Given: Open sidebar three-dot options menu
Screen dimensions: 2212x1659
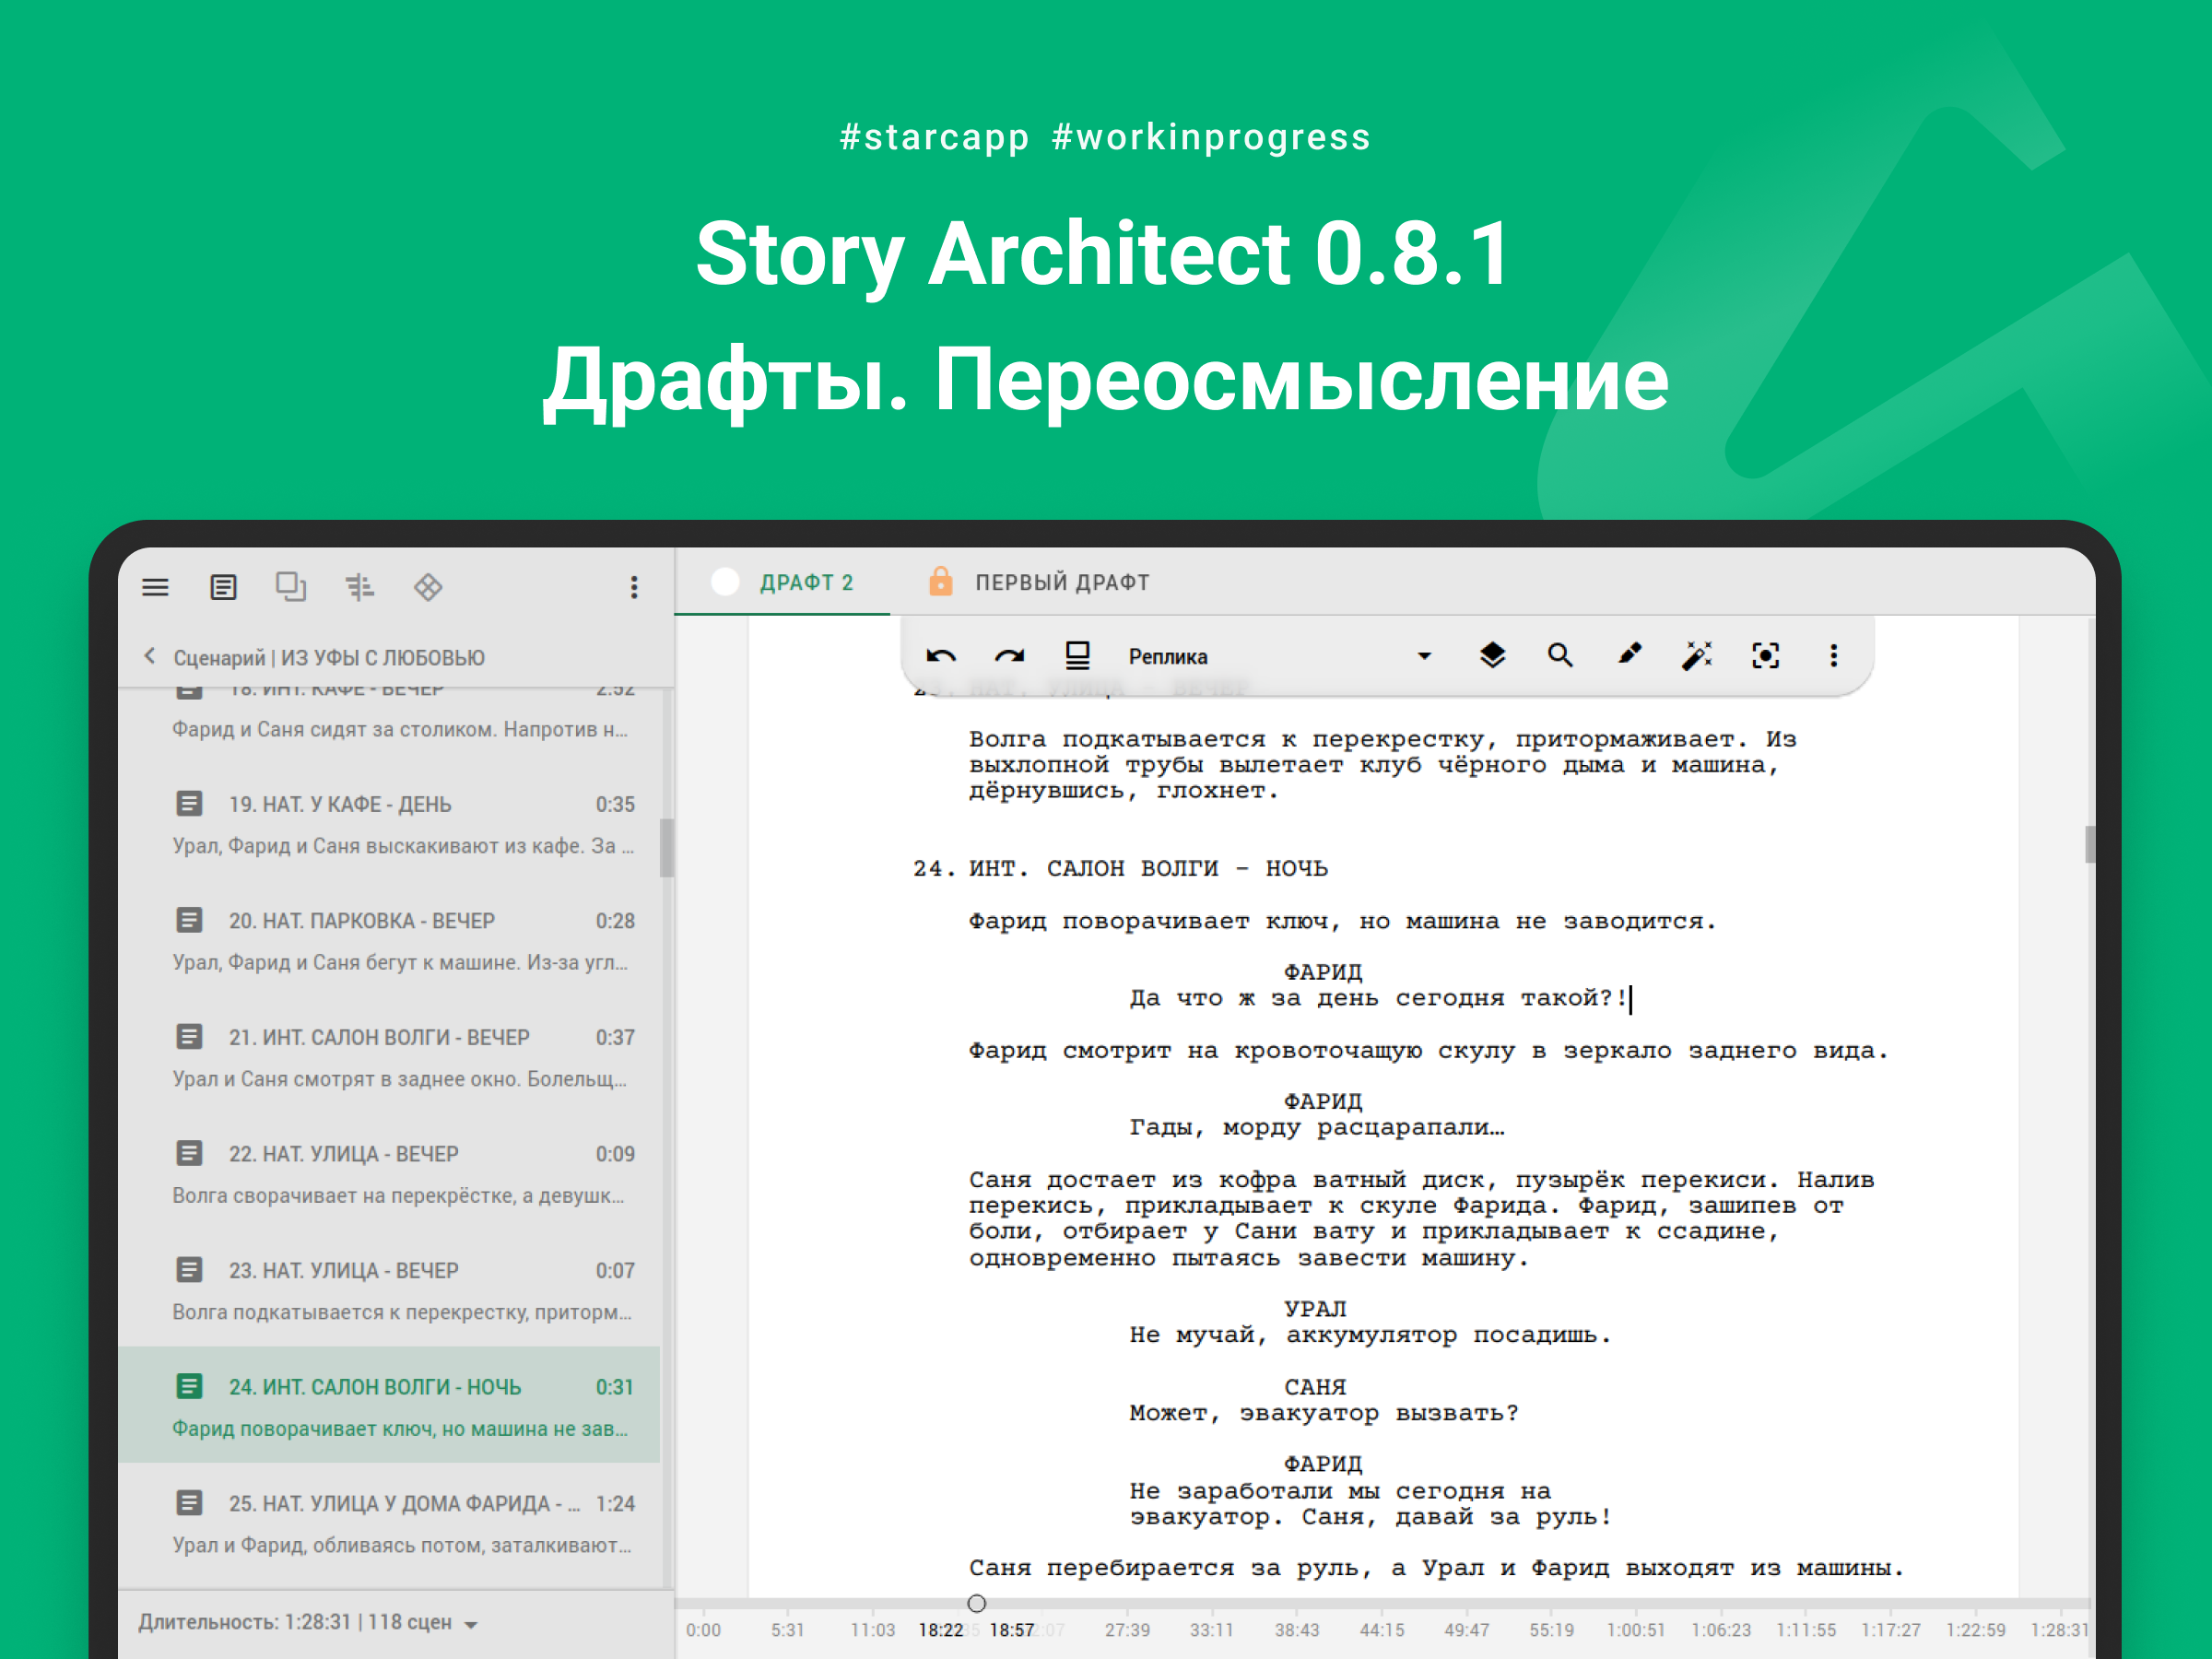Looking at the screenshot, I should click(x=633, y=587).
